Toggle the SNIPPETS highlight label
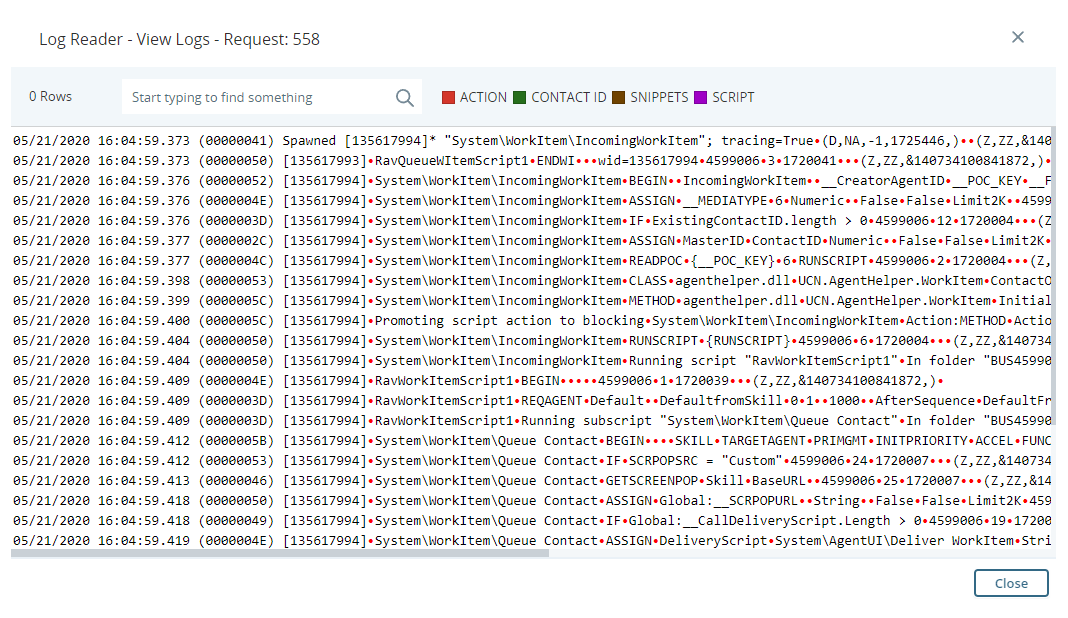 tap(659, 97)
